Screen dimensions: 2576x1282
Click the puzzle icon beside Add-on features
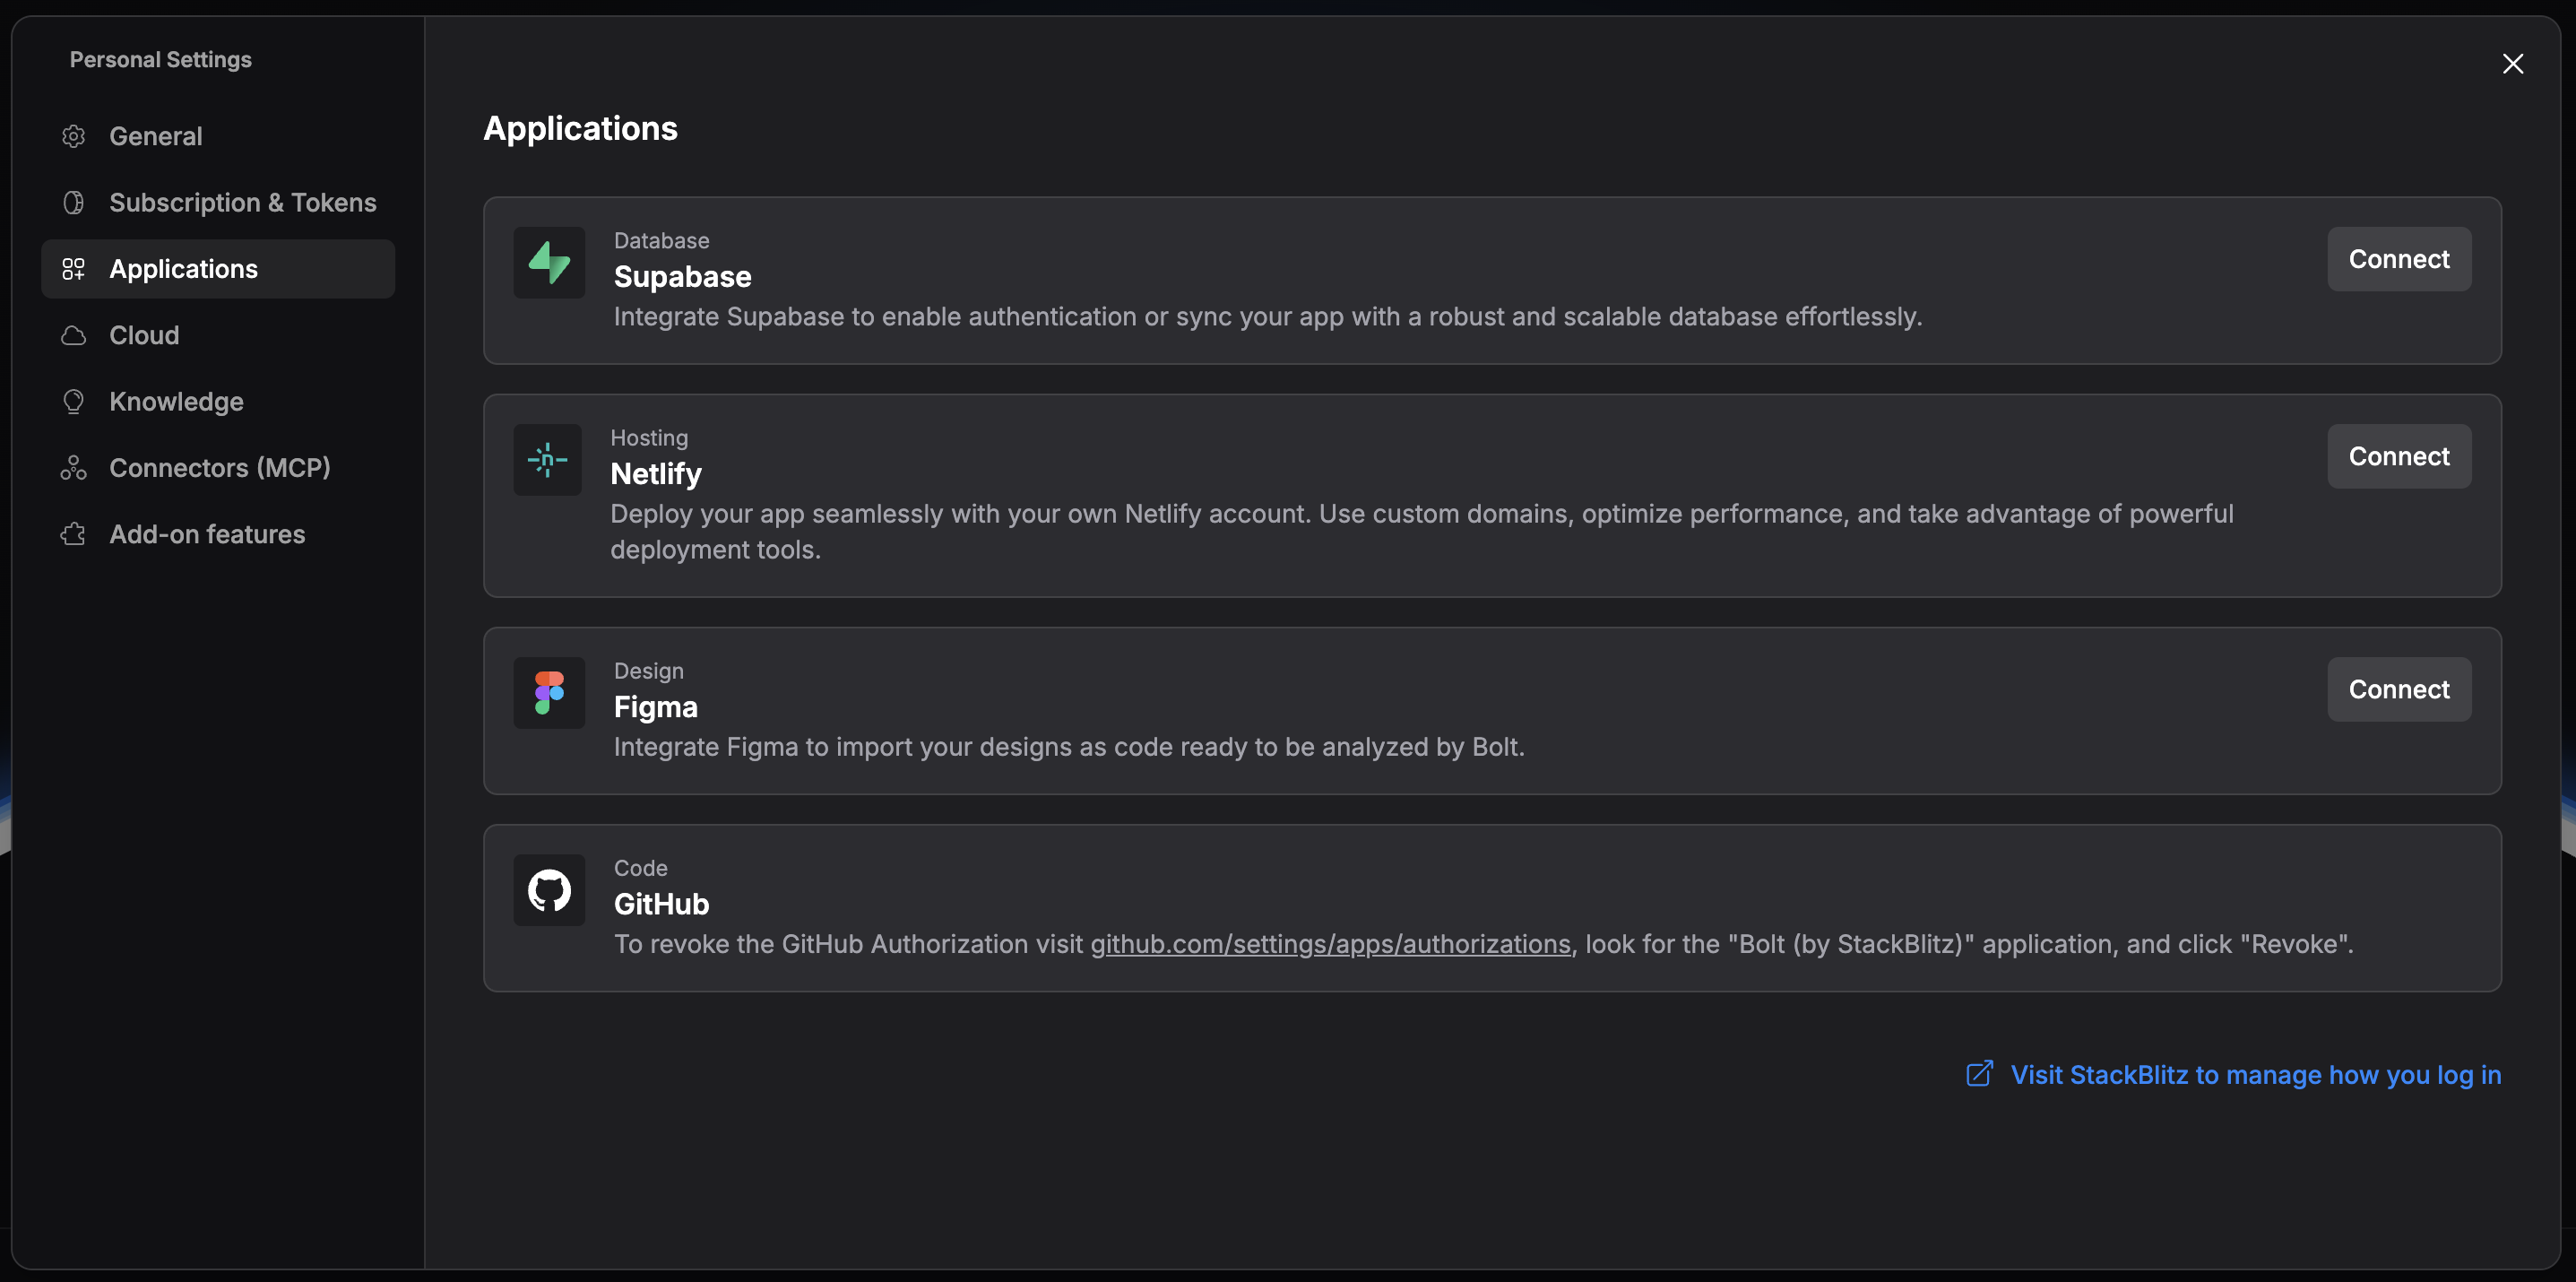[73, 533]
